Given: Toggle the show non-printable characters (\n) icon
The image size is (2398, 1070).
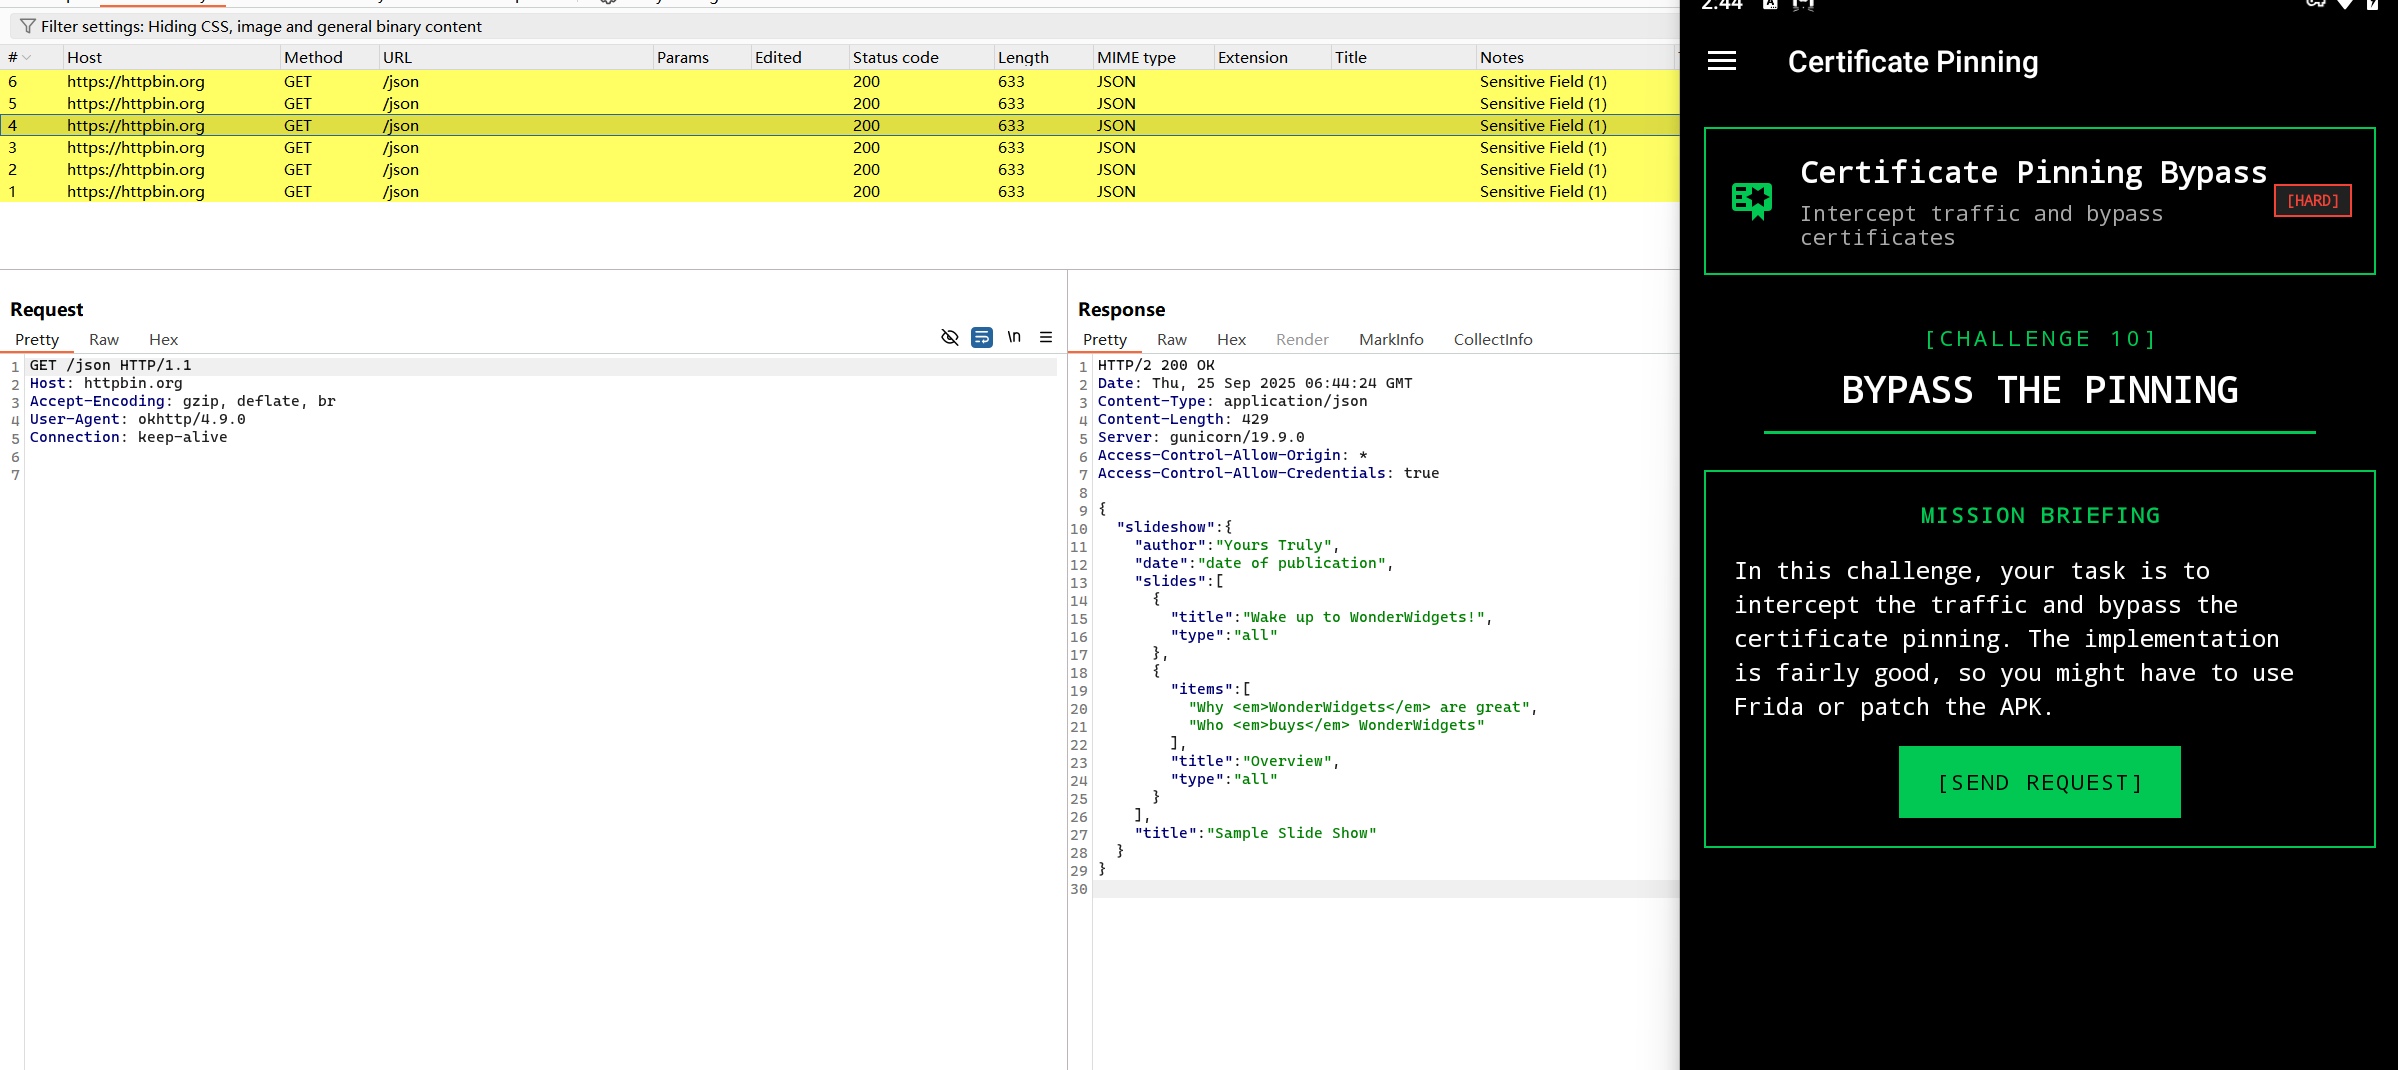Looking at the screenshot, I should tap(1014, 337).
